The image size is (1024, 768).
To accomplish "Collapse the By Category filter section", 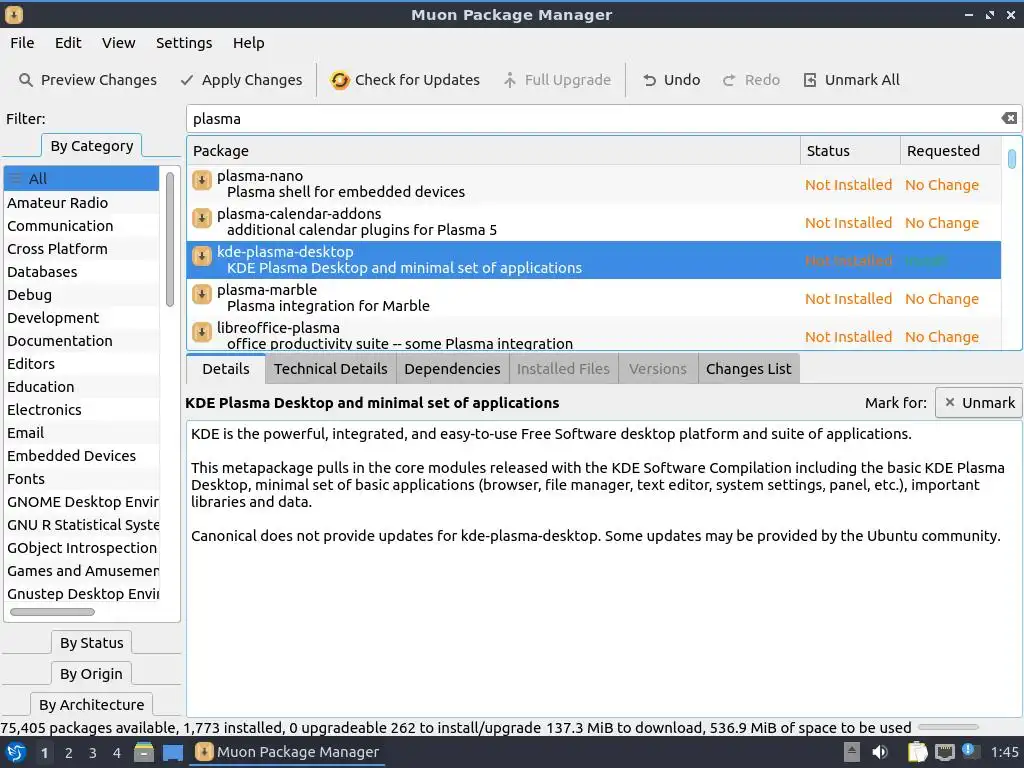I will pos(91,146).
